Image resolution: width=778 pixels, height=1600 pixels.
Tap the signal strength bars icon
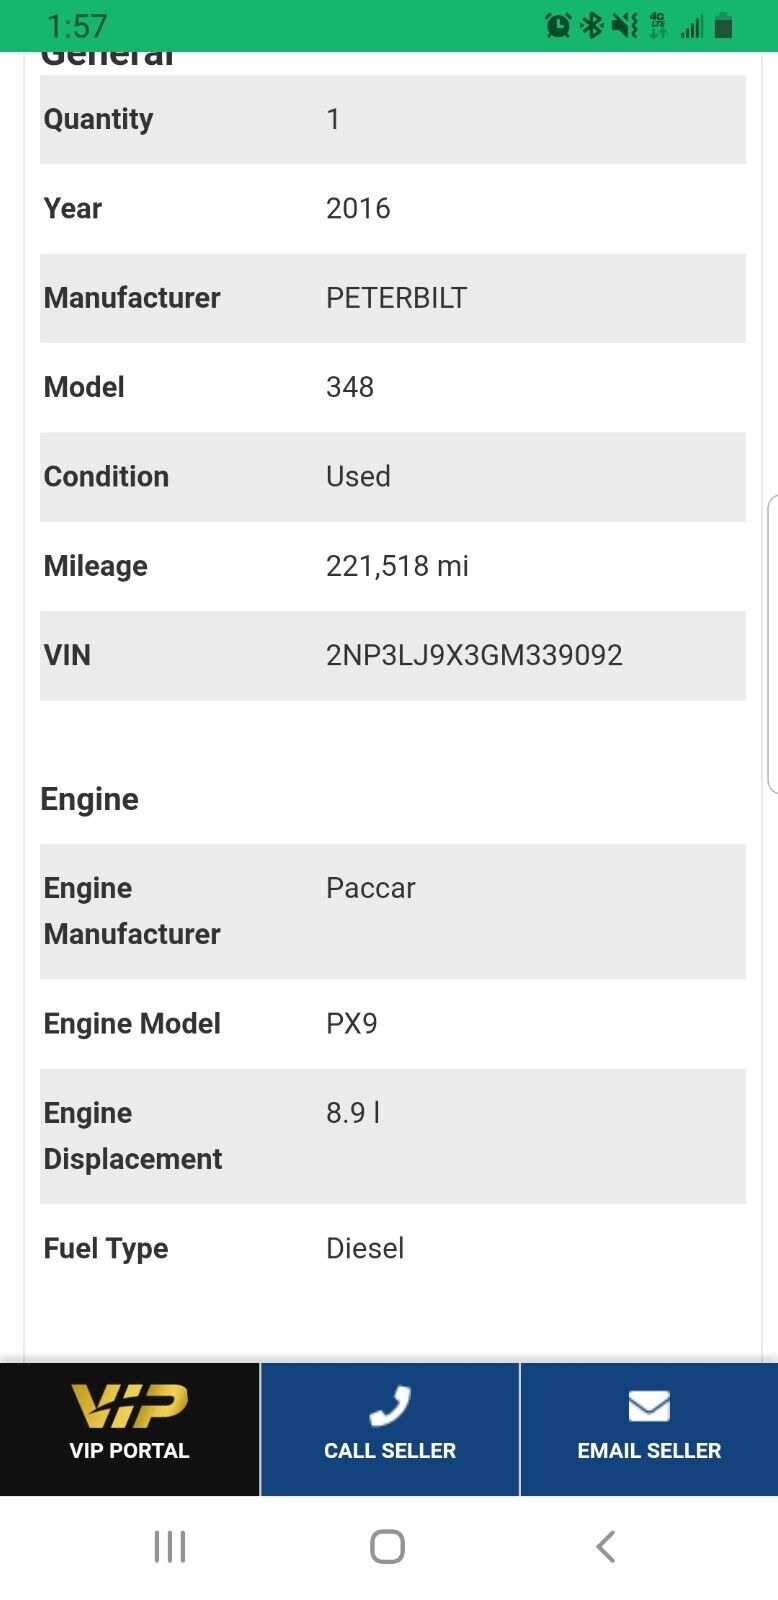(692, 26)
